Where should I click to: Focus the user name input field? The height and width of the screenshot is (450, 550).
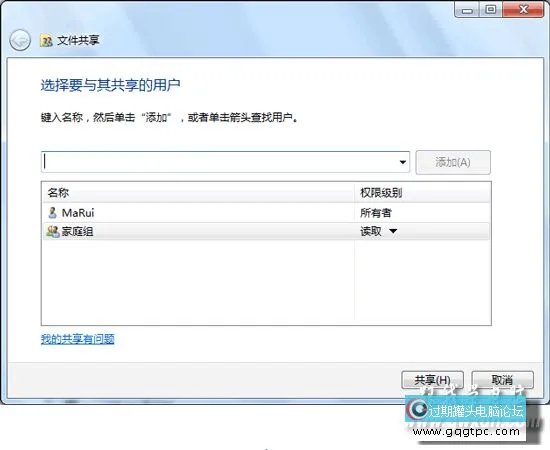(225, 162)
